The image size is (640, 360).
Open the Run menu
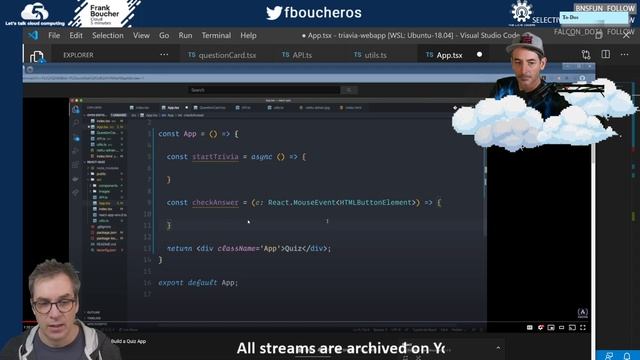[185, 36]
